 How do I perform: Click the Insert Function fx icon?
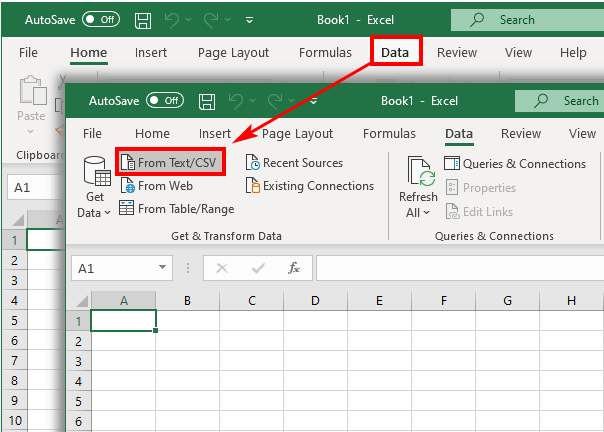294,268
